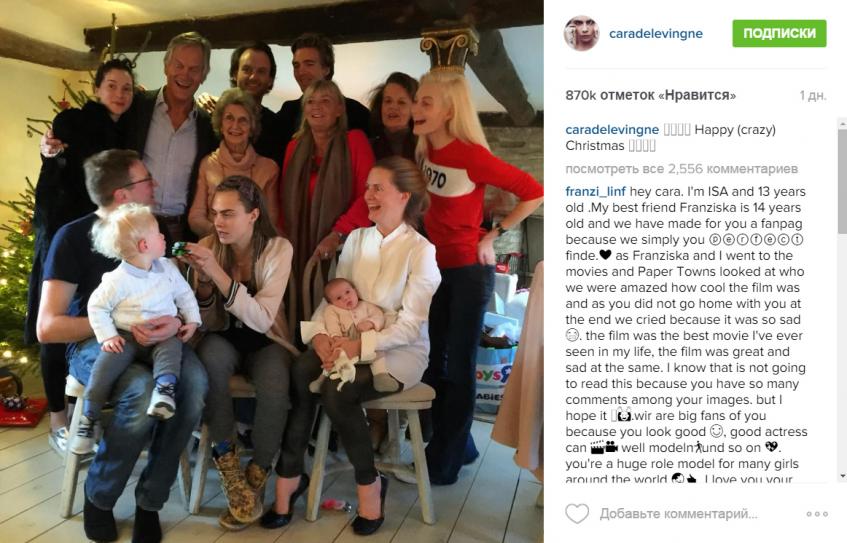Image resolution: width=847 pixels, height=543 pixels.
Task: Click the caradelevingne name in the caption
Action: click(612, 130)
